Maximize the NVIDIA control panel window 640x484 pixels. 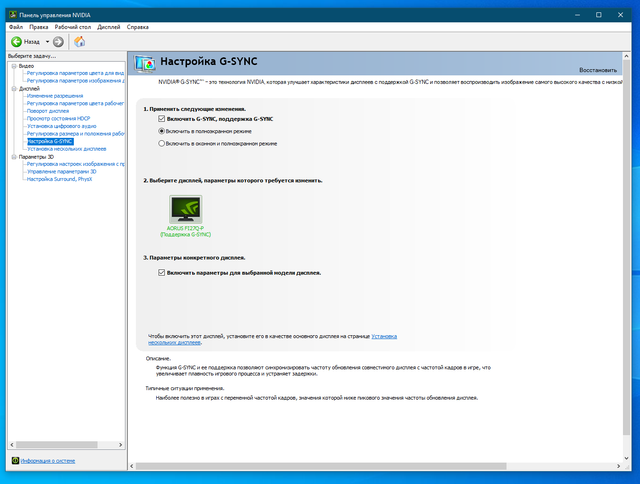point(599,15)
